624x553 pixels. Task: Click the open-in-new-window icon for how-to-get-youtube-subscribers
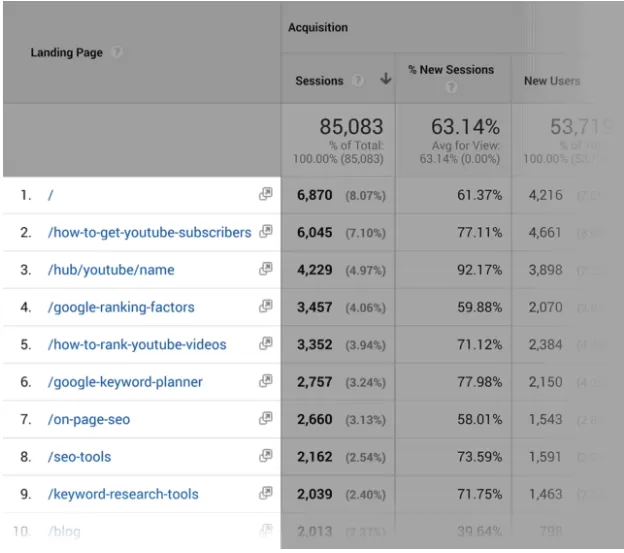click(265, 232)
